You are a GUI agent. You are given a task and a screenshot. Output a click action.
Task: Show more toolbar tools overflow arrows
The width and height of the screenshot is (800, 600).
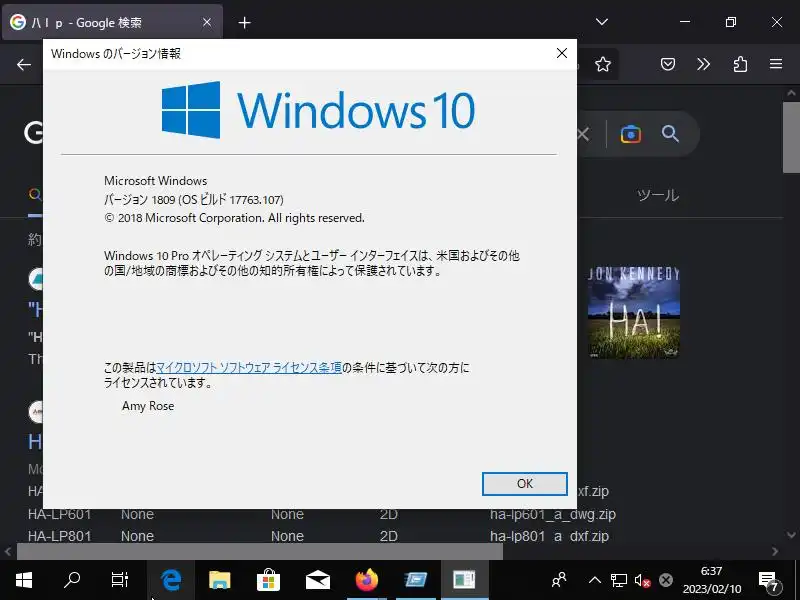704,64
